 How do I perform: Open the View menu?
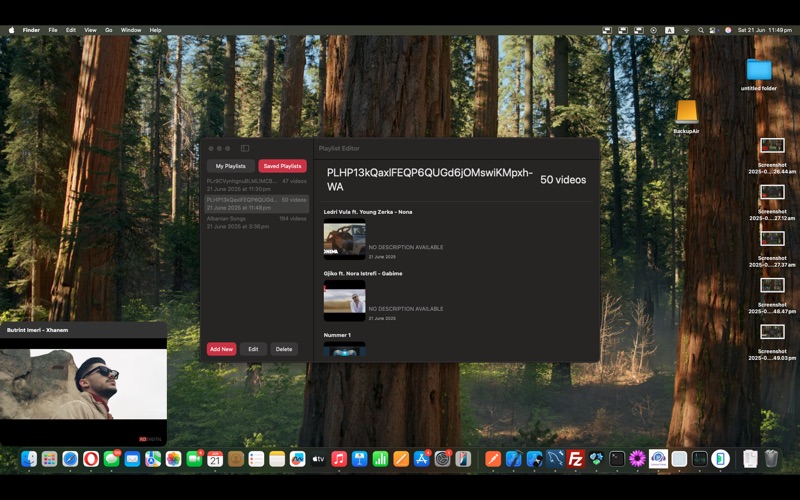click(90, 30)
